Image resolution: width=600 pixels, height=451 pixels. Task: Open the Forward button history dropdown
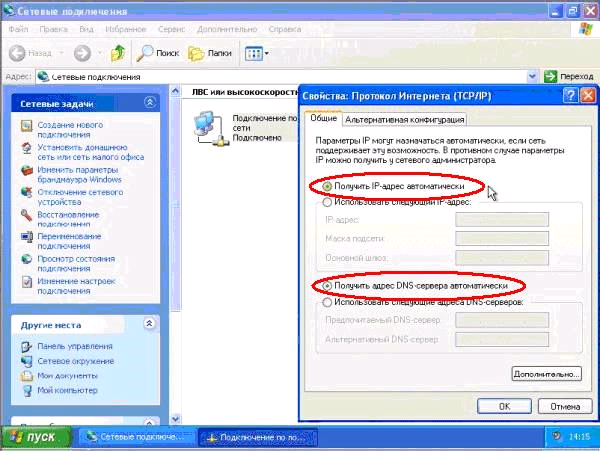(x=100, y=53)
